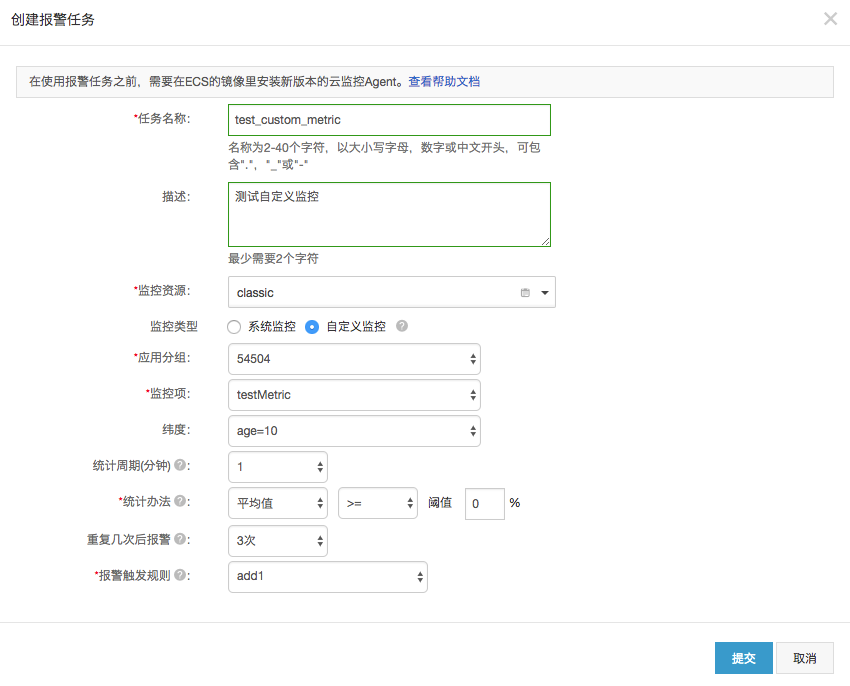The width and height of the screenshot is (850, 686).
Task: Open the comparison operator >= dropdown
Action: click(378, 503)
